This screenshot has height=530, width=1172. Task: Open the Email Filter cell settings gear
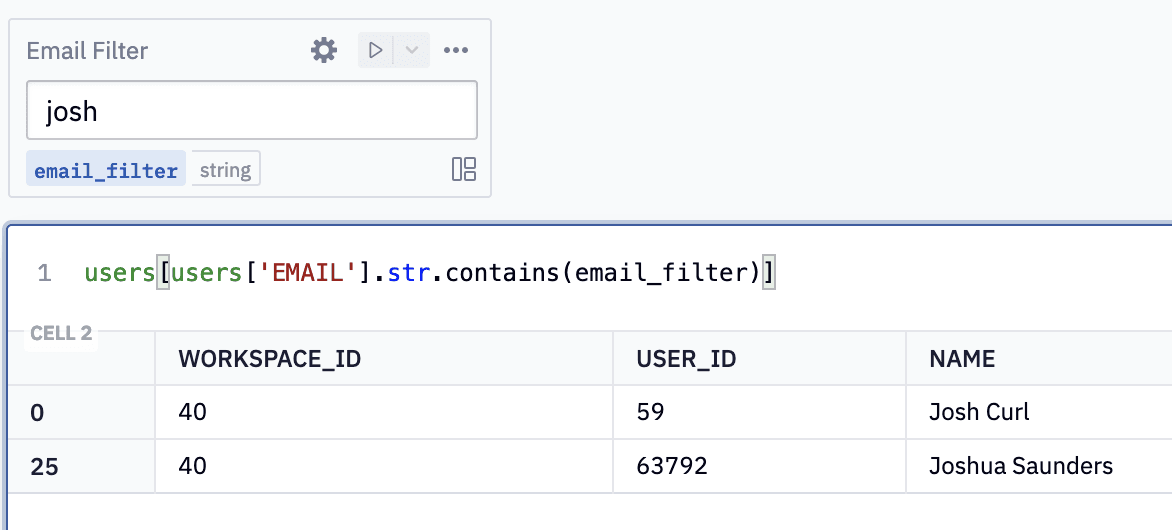point(324,50)
